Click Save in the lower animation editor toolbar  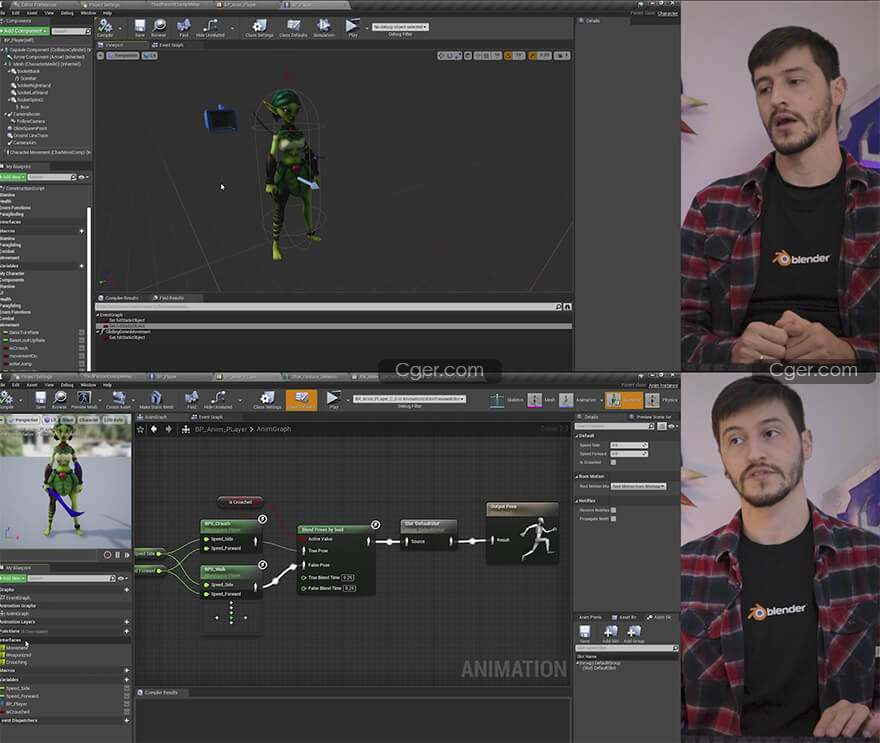pos(40,400)
